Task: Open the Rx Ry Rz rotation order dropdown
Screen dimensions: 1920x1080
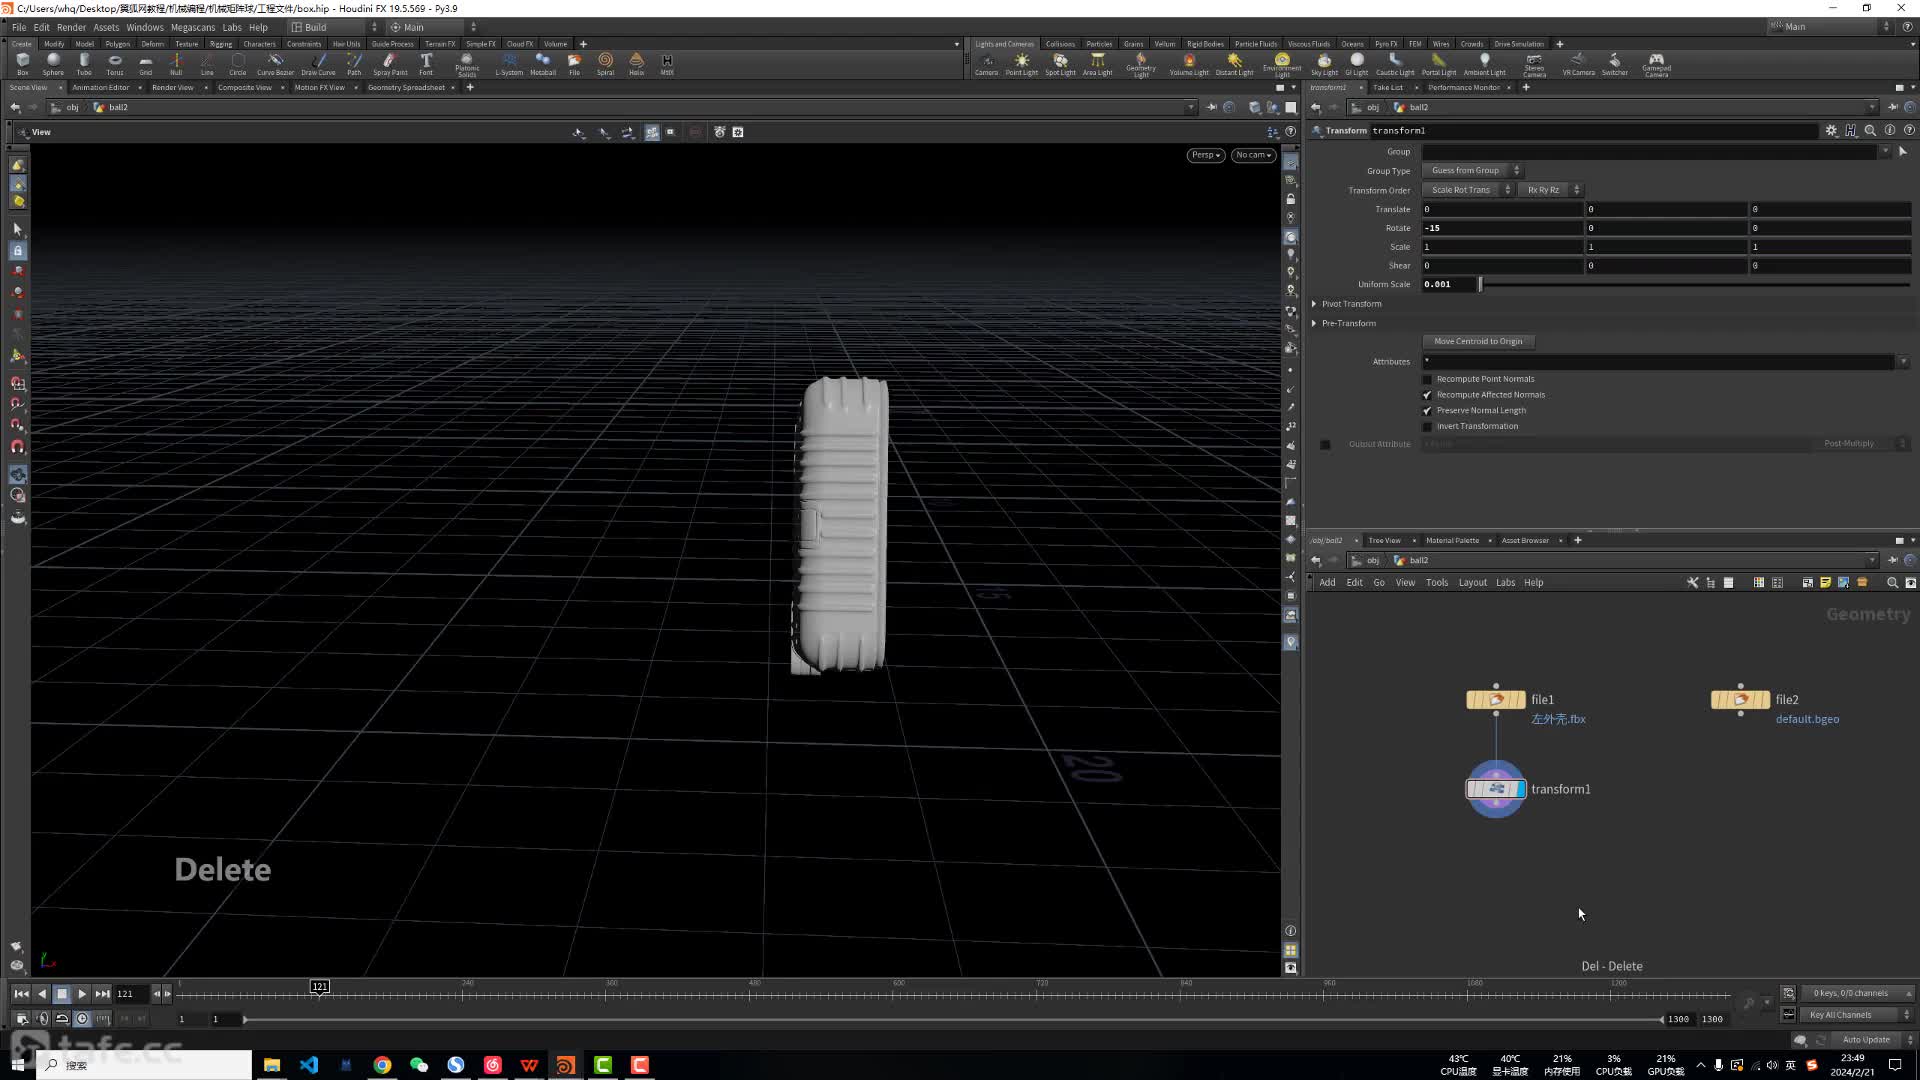Action: tap(1550, 190)
